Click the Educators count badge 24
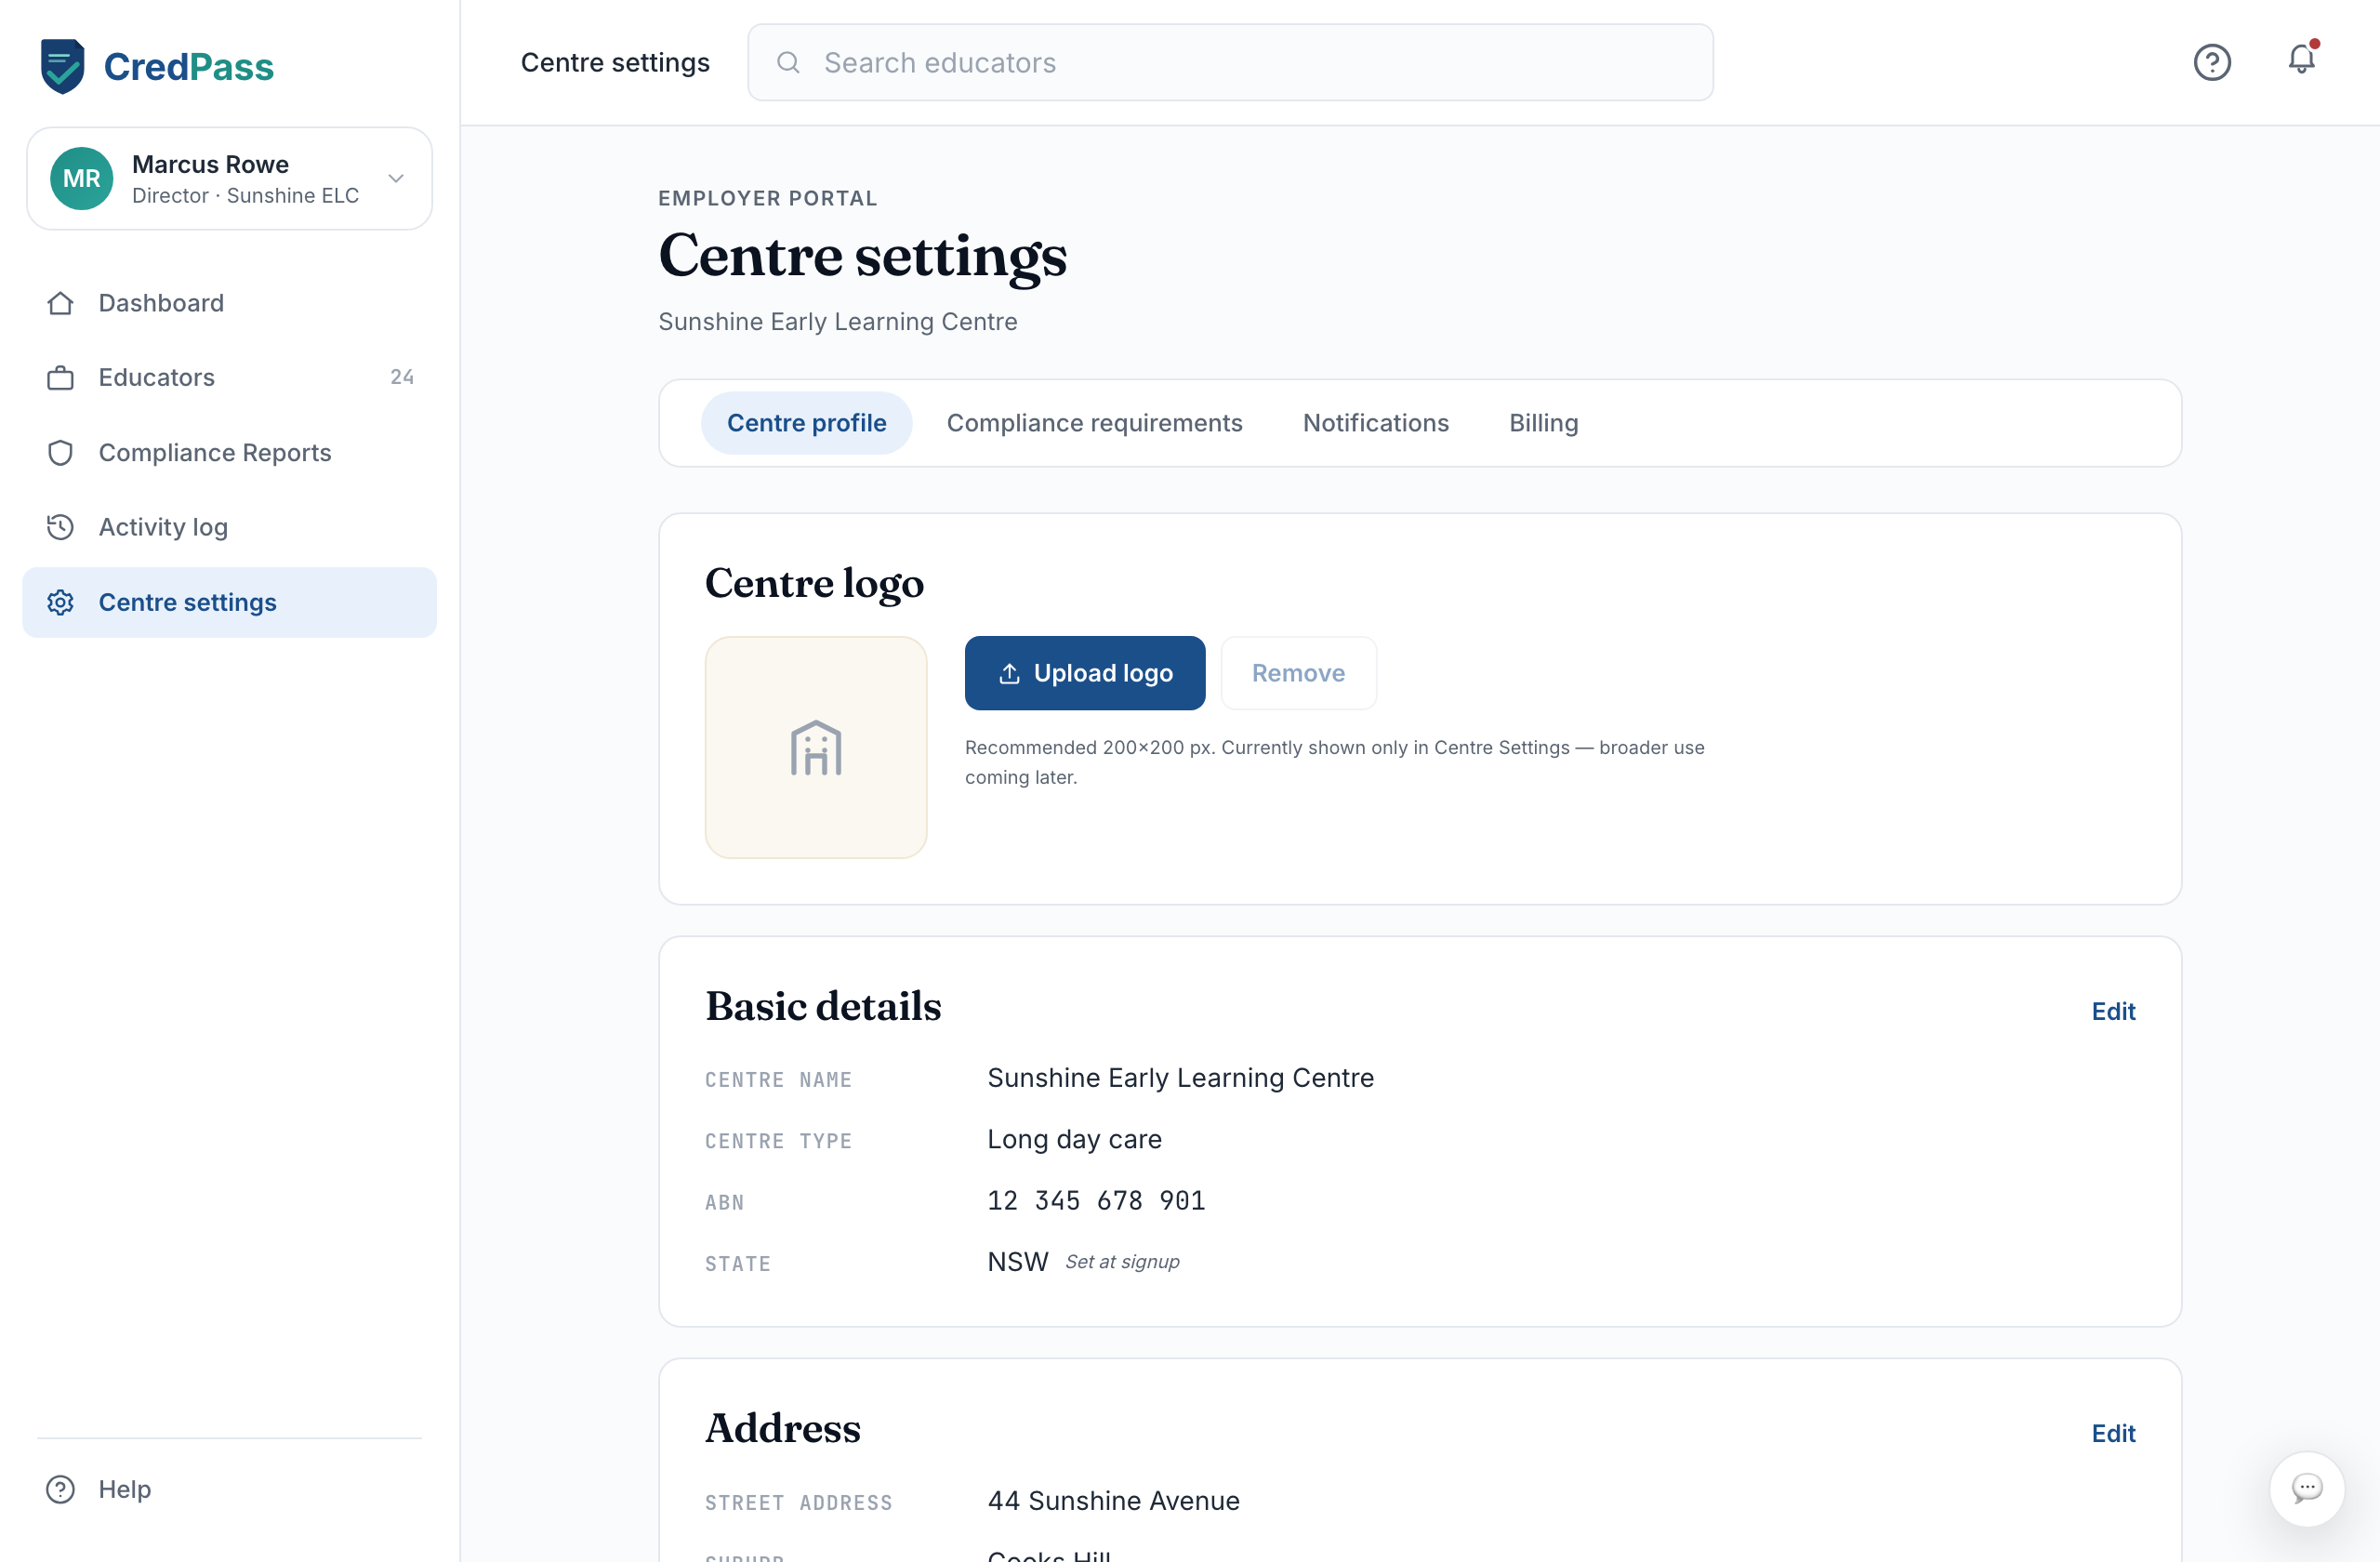 click(x=402, y=377)
